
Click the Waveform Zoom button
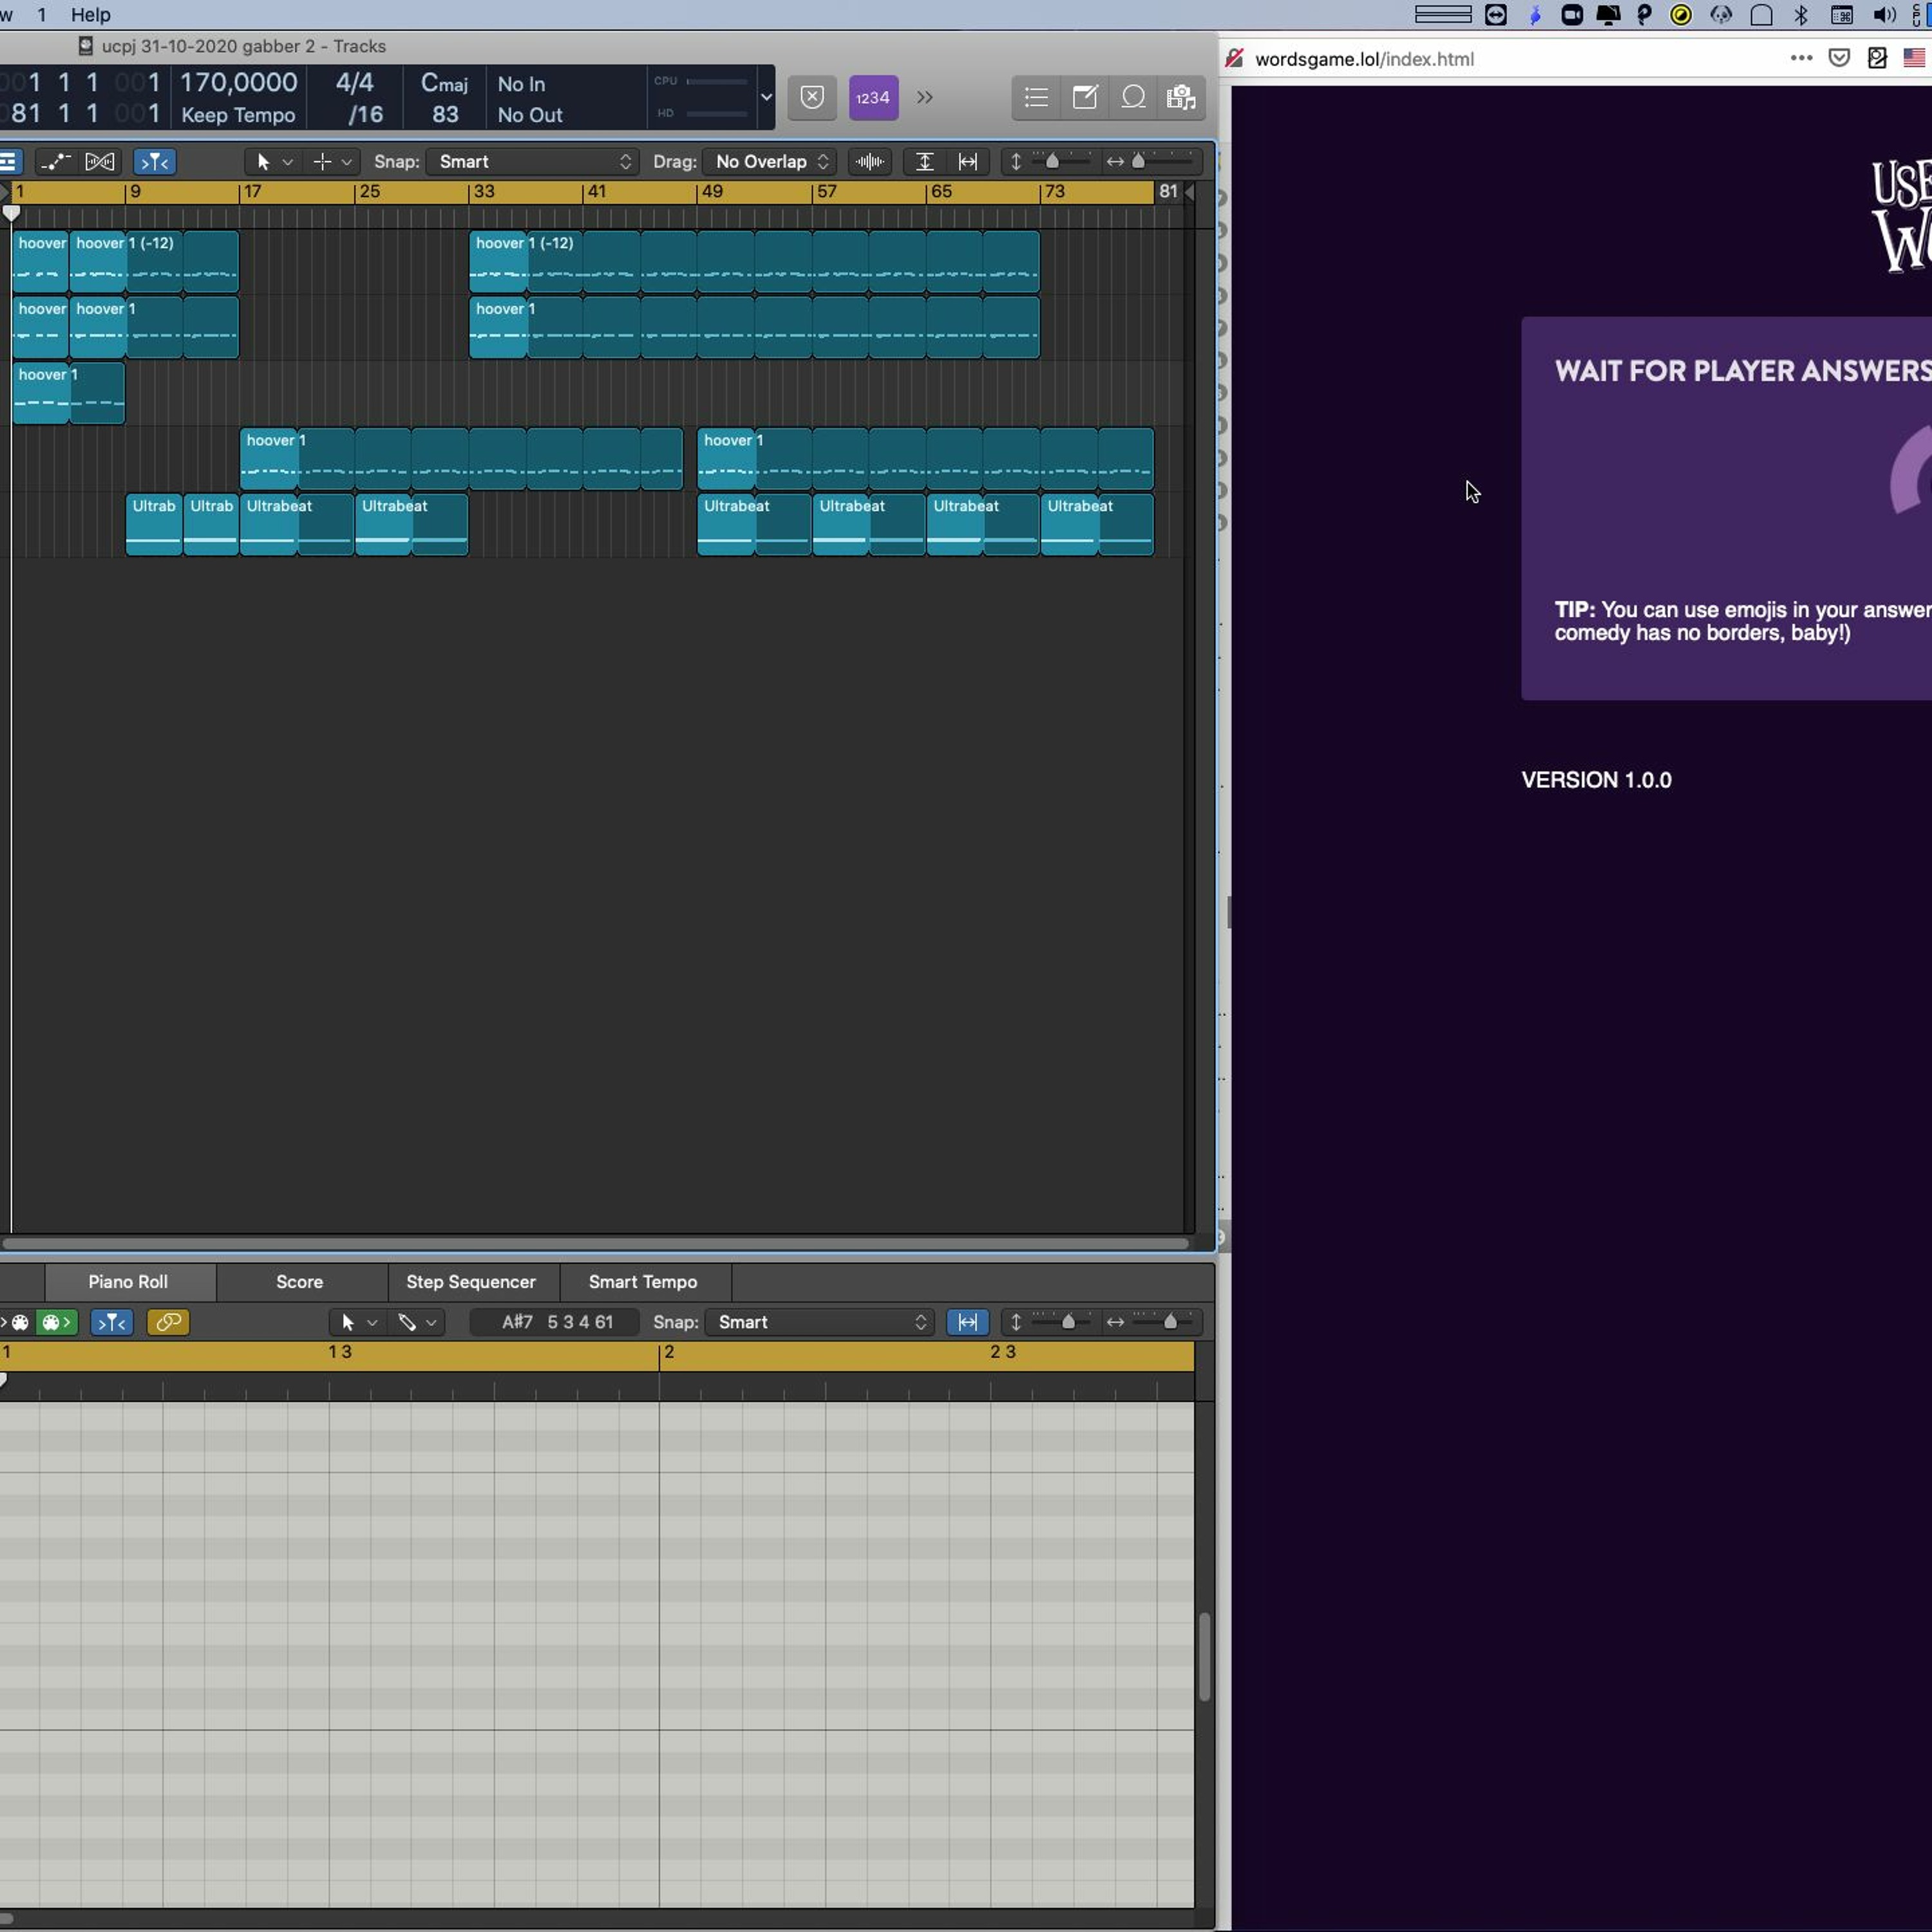870,161
